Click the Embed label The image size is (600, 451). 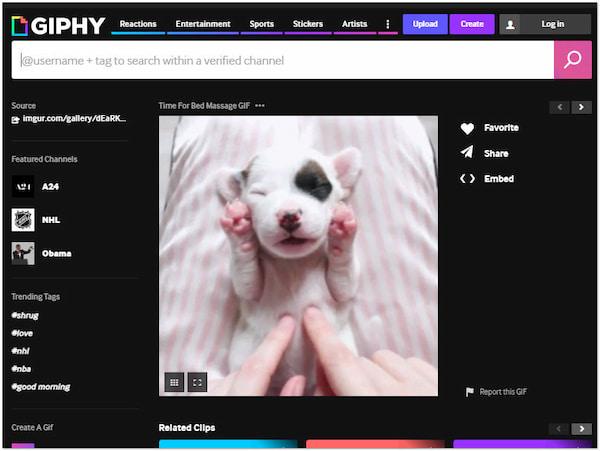coord(499,179)
